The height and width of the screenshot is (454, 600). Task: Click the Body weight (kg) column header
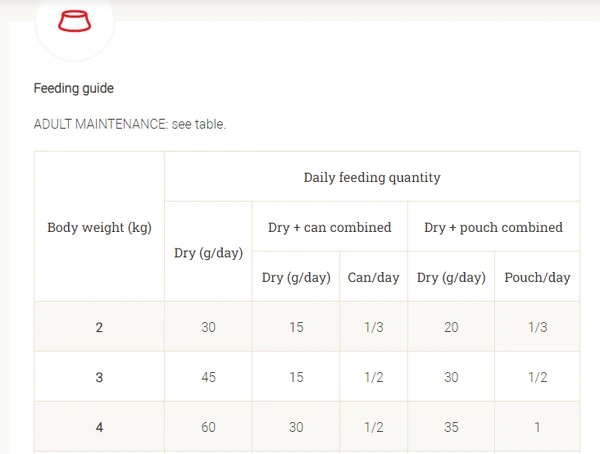click(99, 227)
